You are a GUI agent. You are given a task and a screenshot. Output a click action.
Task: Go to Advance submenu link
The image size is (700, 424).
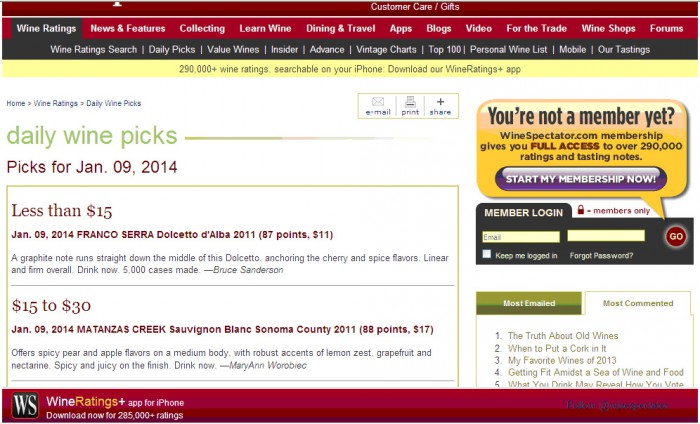(327, 50)
